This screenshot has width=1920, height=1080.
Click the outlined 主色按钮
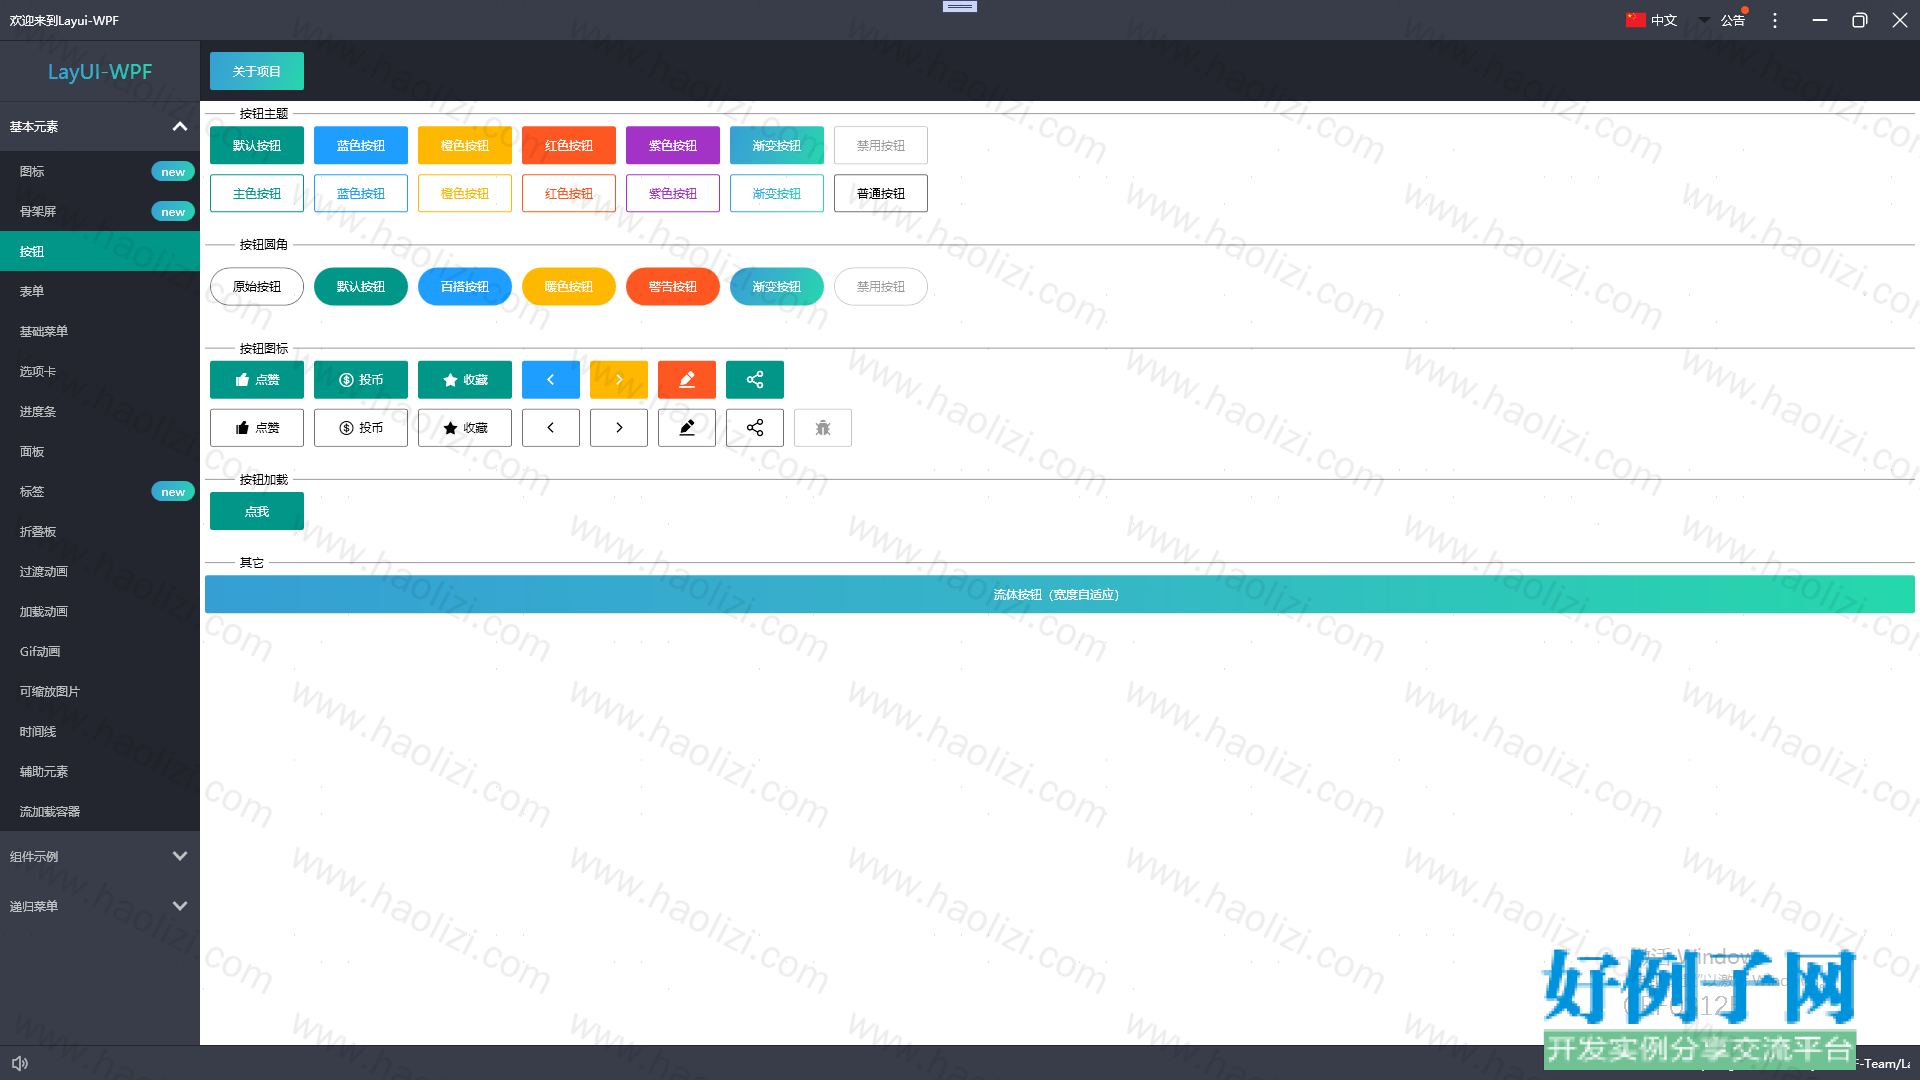pyautogui.click(x=257, y=193)
